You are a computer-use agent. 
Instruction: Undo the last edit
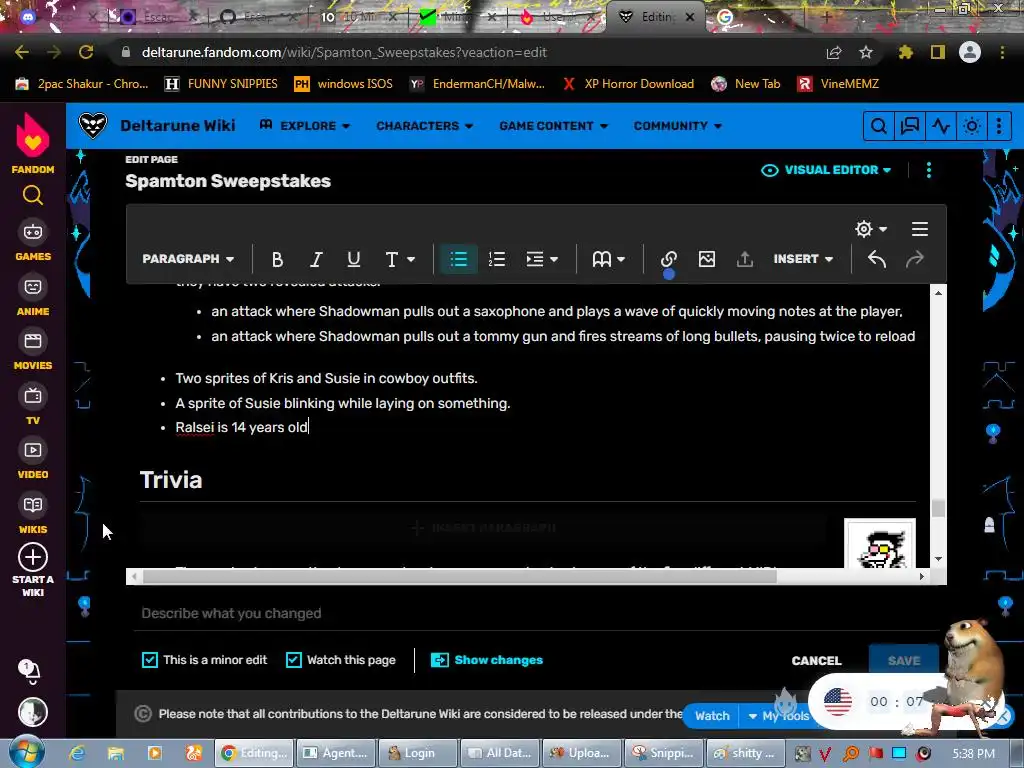[x=876, y=259]
